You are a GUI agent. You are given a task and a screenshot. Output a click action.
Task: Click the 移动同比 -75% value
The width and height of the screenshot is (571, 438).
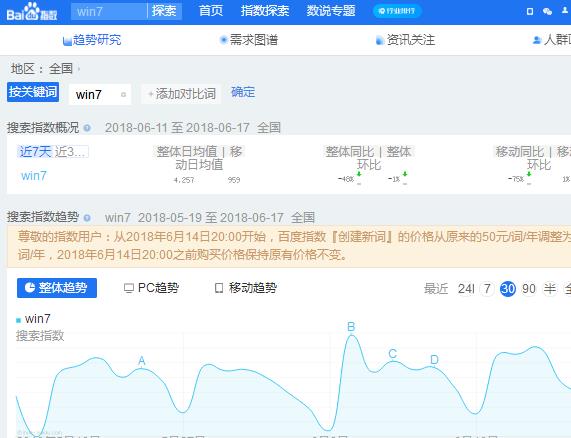coord(516,179)
